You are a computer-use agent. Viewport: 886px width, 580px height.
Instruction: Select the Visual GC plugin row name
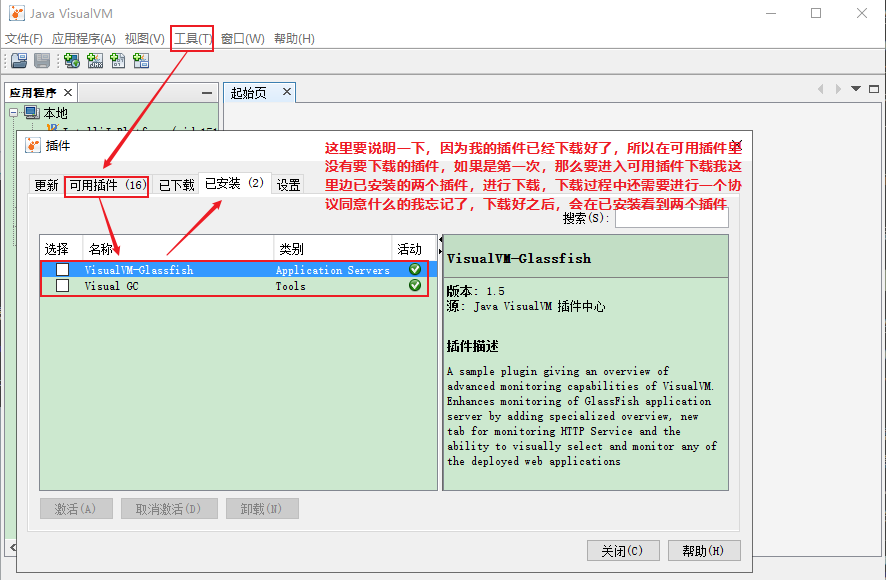tap(111, 286)
